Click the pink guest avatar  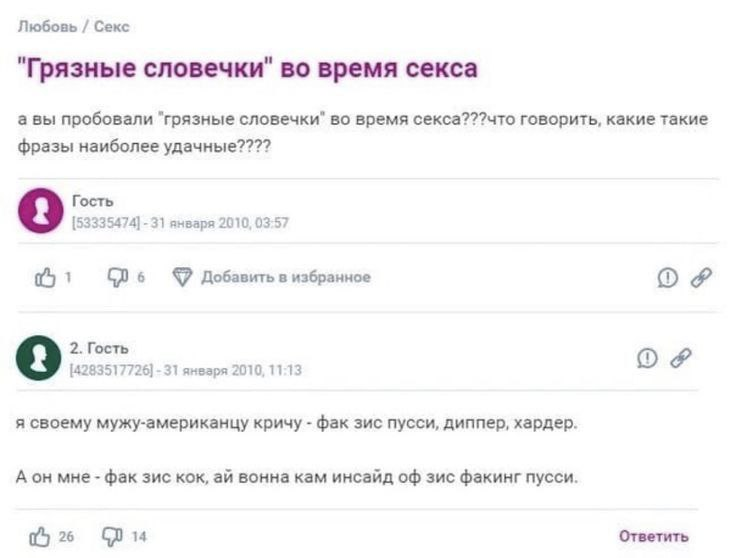click(41, 211)
